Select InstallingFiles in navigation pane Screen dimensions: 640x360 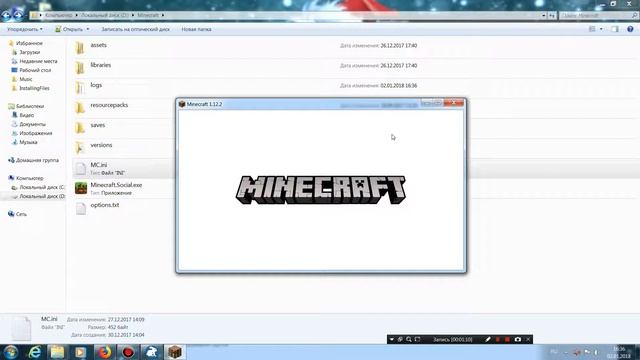coord(34,88)
